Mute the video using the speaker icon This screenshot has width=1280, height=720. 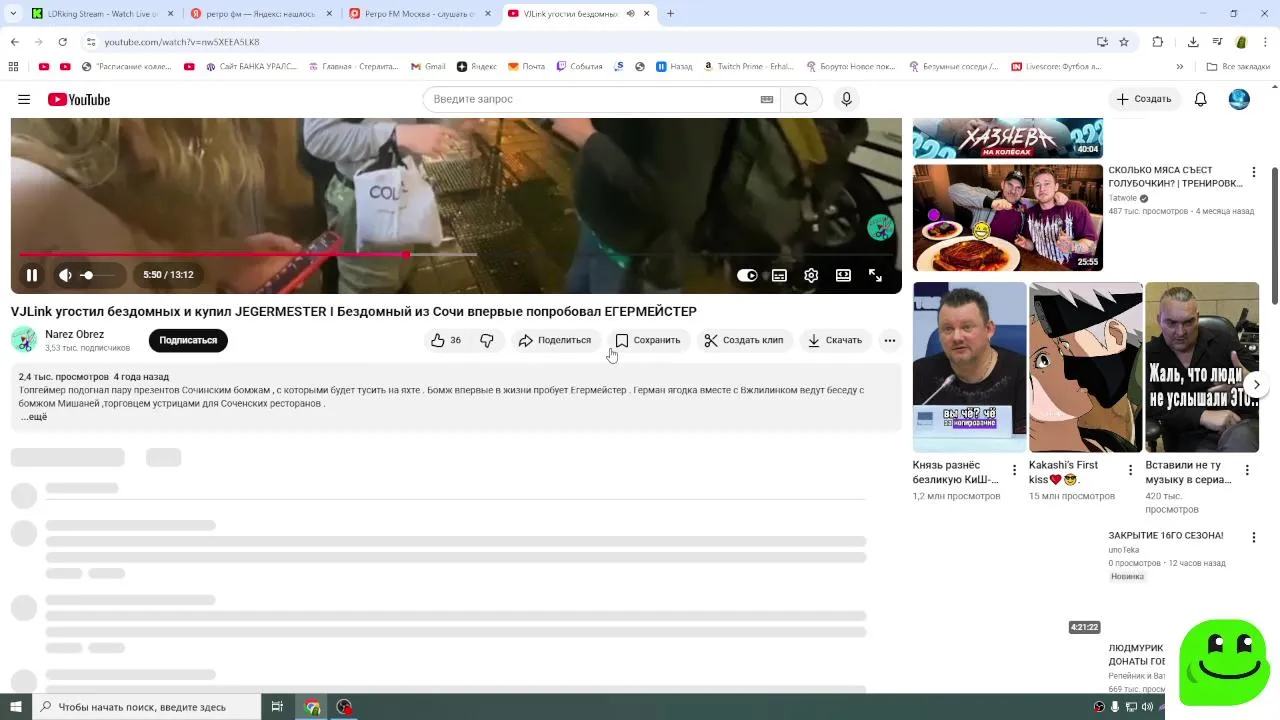(65, 275)
